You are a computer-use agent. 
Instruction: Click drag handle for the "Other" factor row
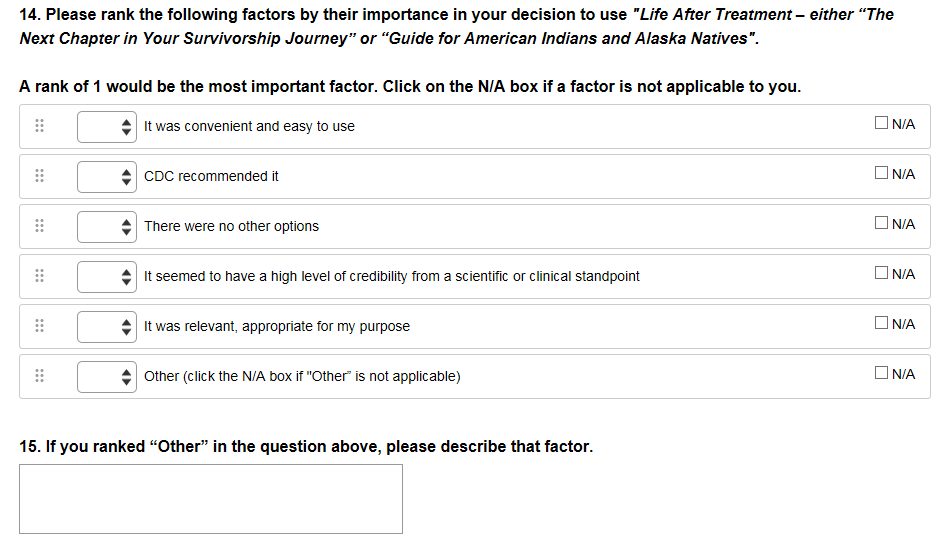tap(39, 376)
